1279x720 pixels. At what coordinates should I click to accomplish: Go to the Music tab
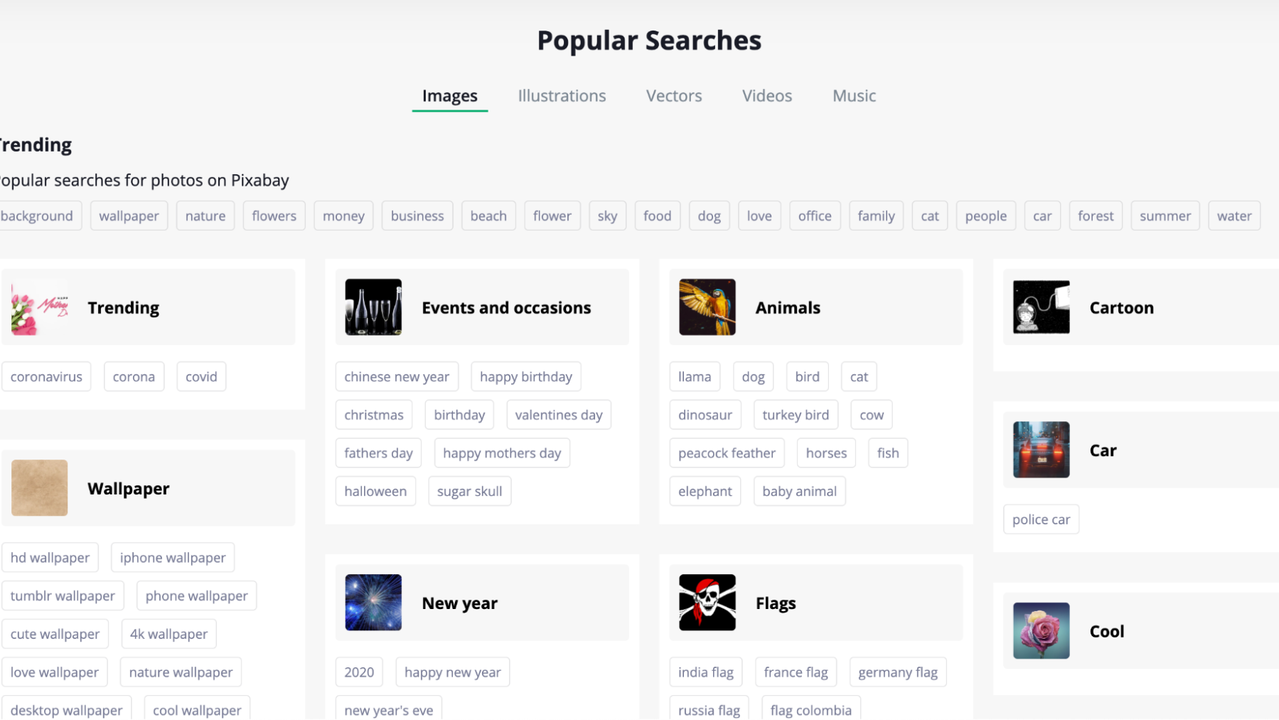854,96
